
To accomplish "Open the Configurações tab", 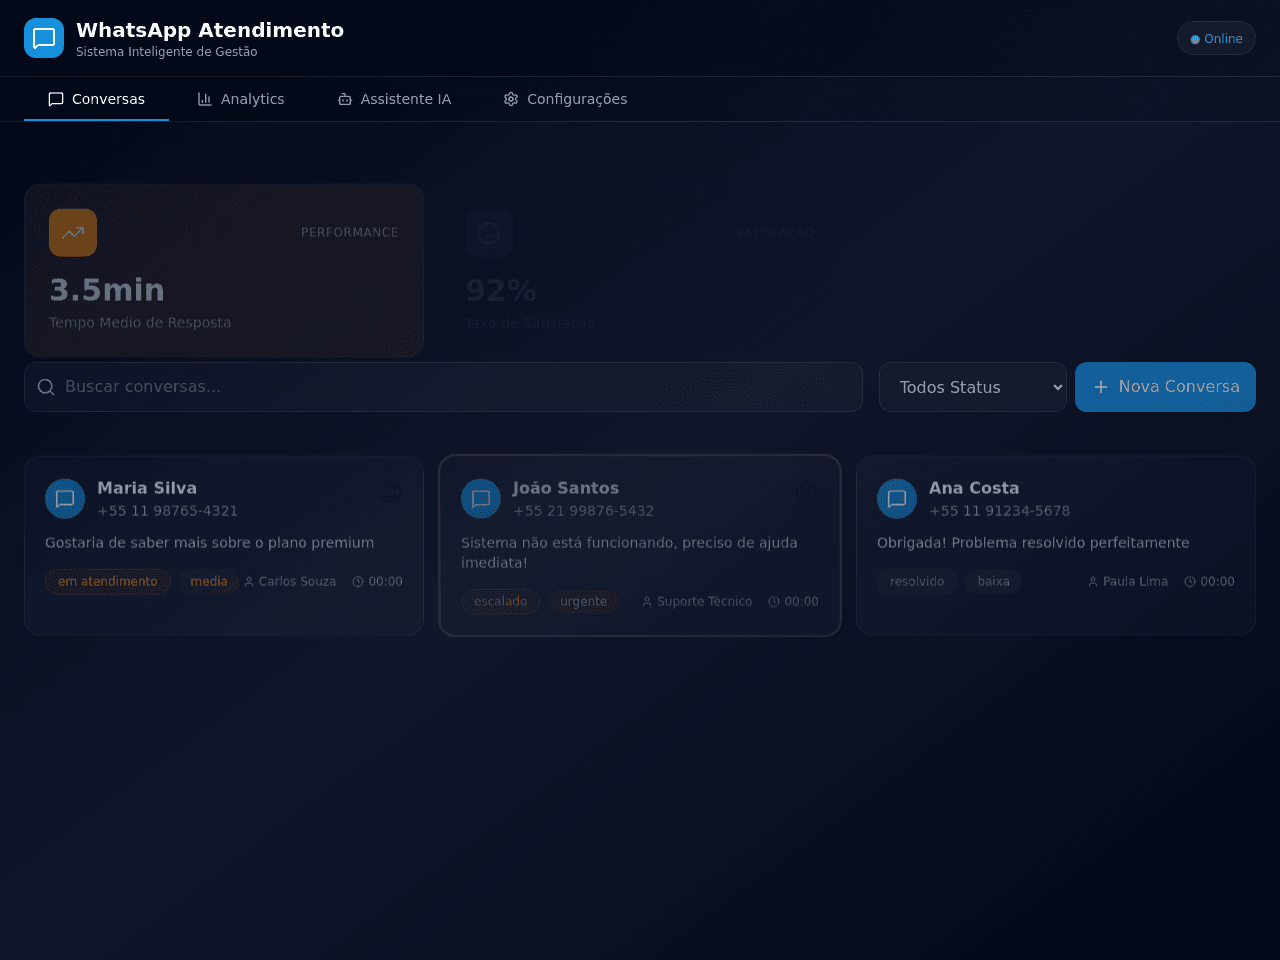I will point(566,99).
